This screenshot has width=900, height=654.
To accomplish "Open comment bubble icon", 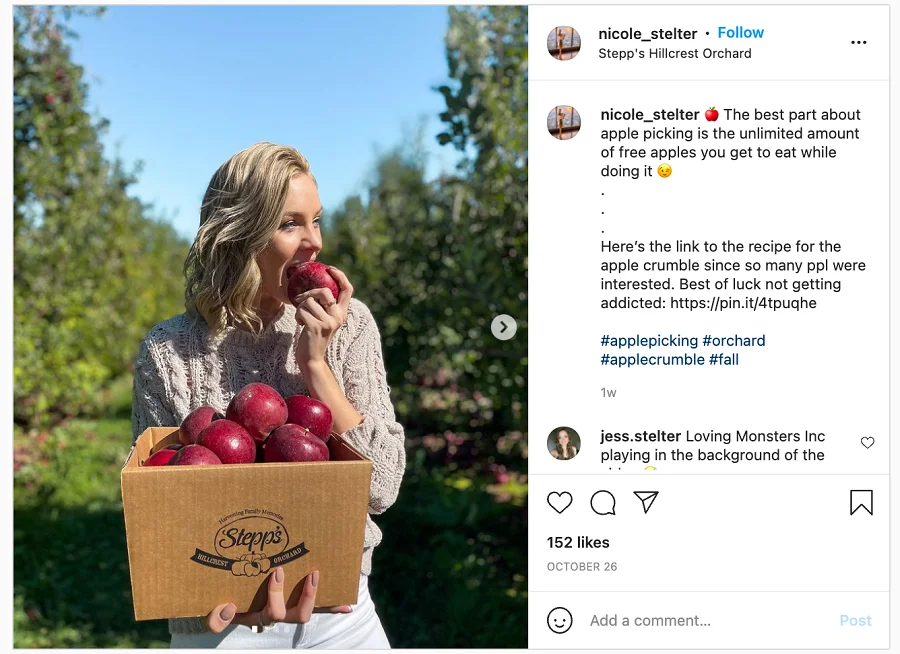I will click(603, 502).
